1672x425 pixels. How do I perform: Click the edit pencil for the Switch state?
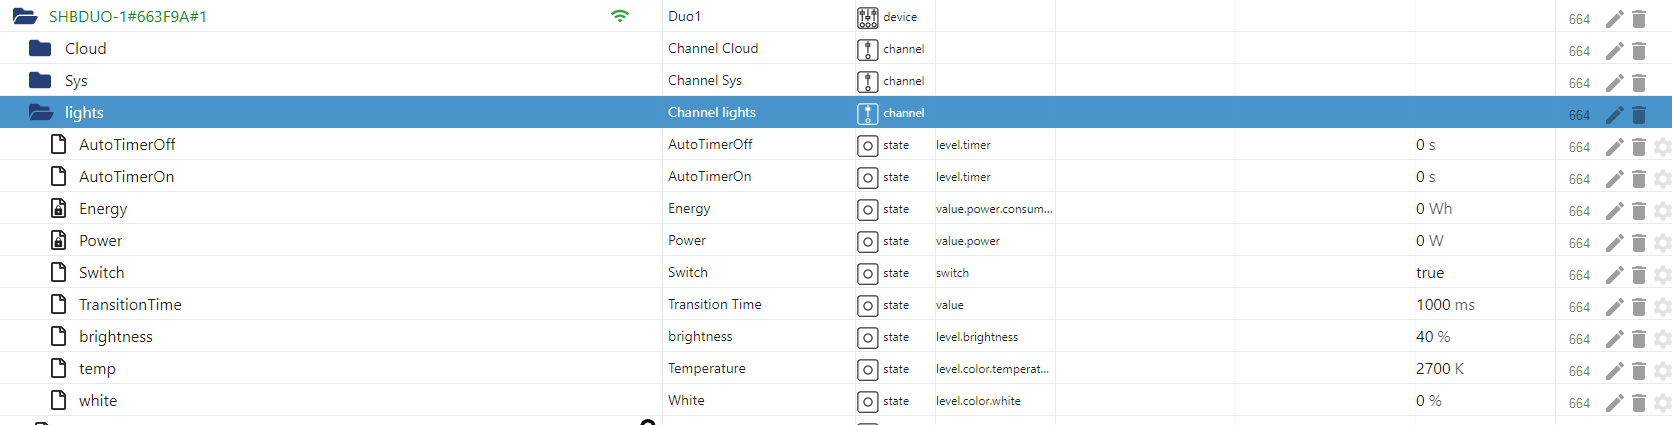pyautogui.click(x=1614, y=274)
